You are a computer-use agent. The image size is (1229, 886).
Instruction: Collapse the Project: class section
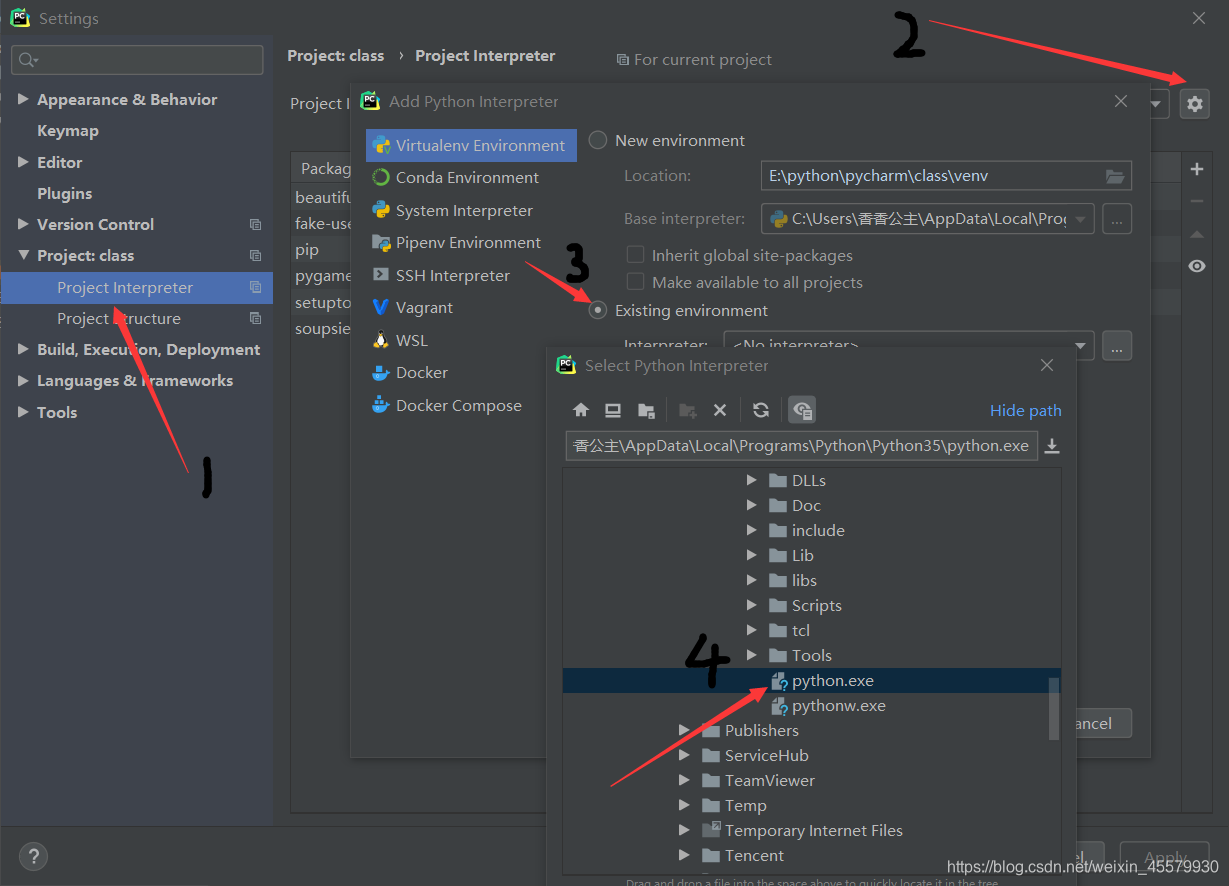[x=23, y=256]
